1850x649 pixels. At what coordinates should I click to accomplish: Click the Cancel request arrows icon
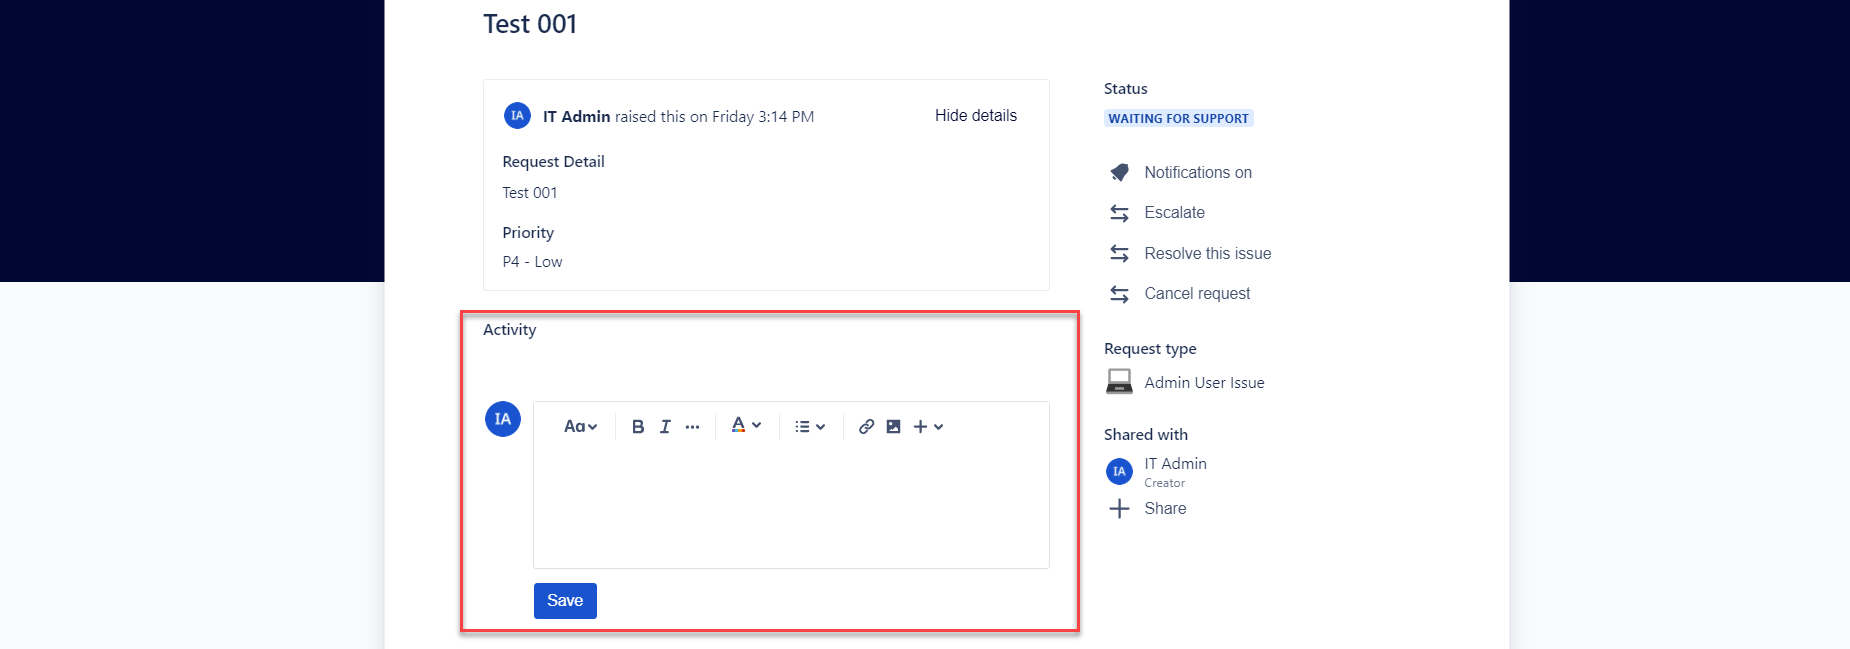pyautogui.click(x=1119, y=294)
